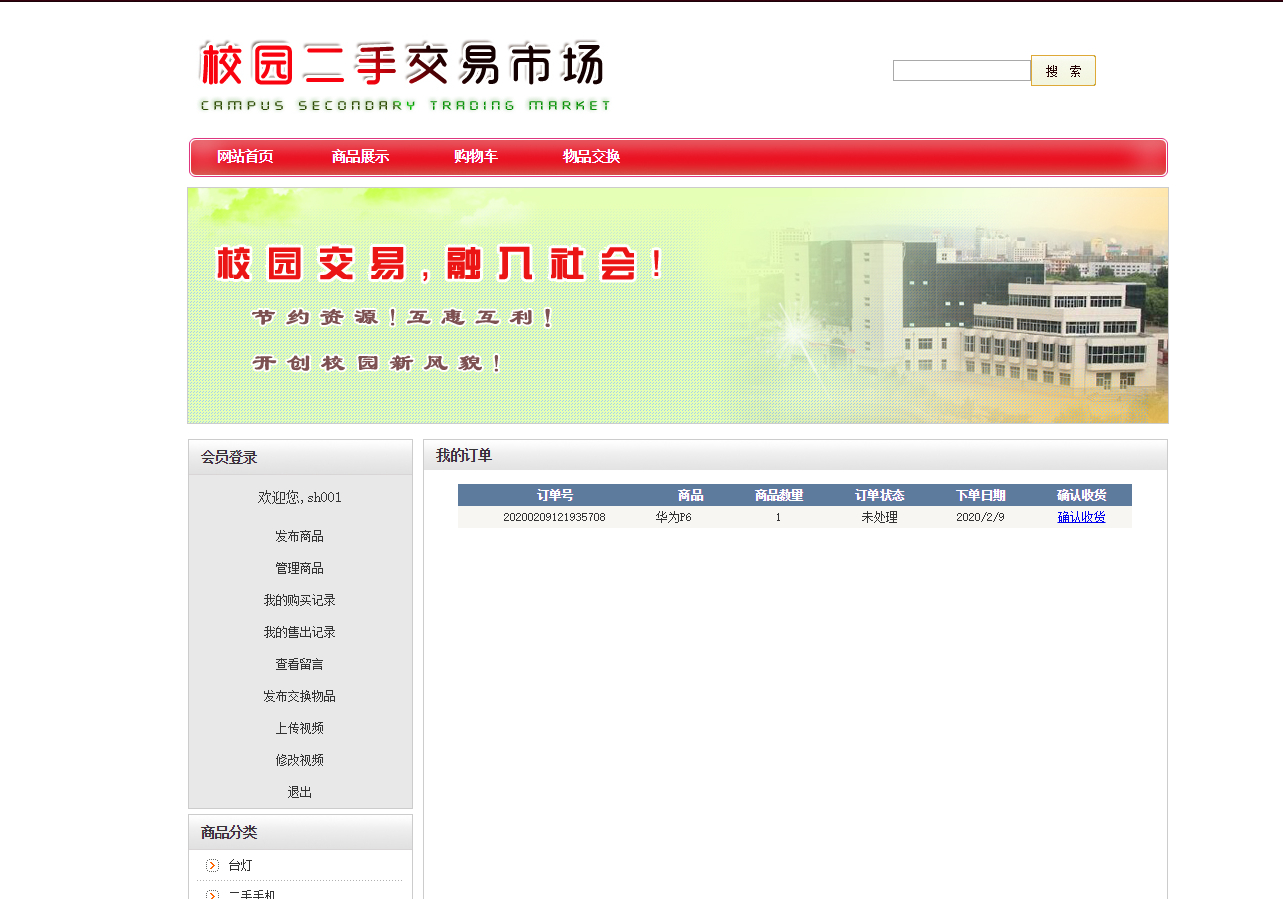
Task: View 我的购买记录
Action: 300,600
